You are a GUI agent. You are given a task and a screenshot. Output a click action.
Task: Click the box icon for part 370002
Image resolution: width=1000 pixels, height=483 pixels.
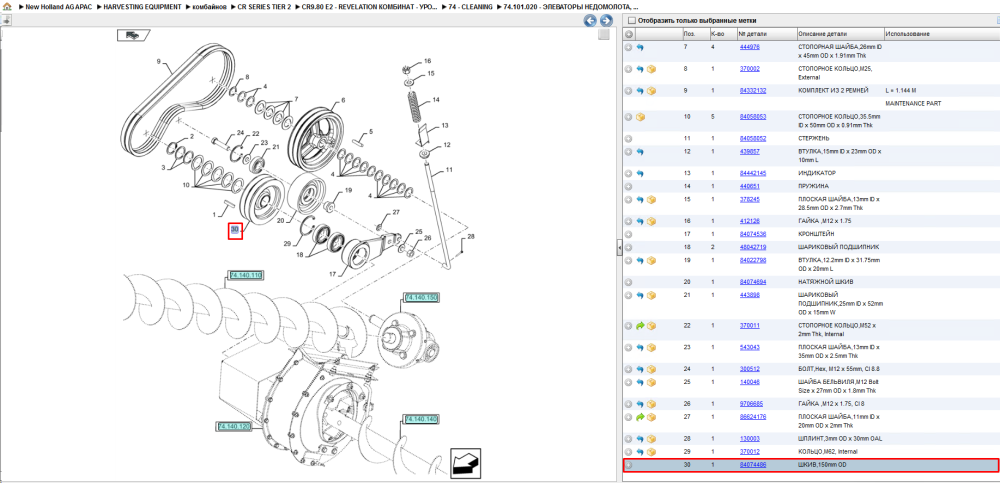click(x=651, y=69)
